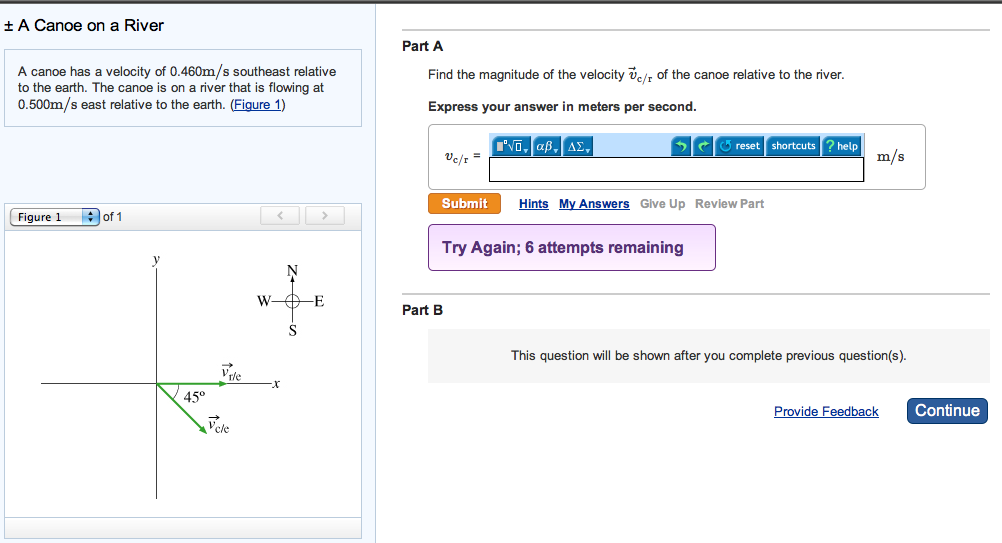Click the v c/r answer input field
Image resolution: width=1002 pixels, height=543 pixels.
click(x=676, y=169)
